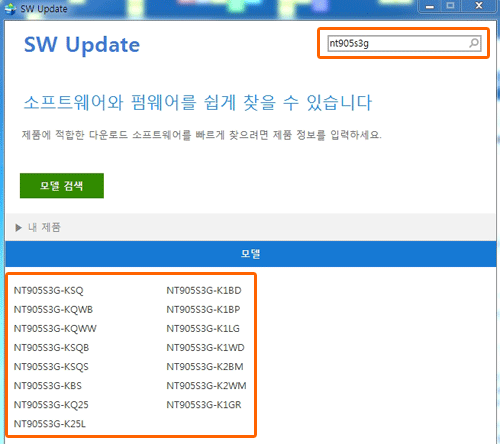Click the 모델 blue header bar
Image resolution: width=500 pixels, height=444 pixels.
pyautogui.click(x=251, y=254)
